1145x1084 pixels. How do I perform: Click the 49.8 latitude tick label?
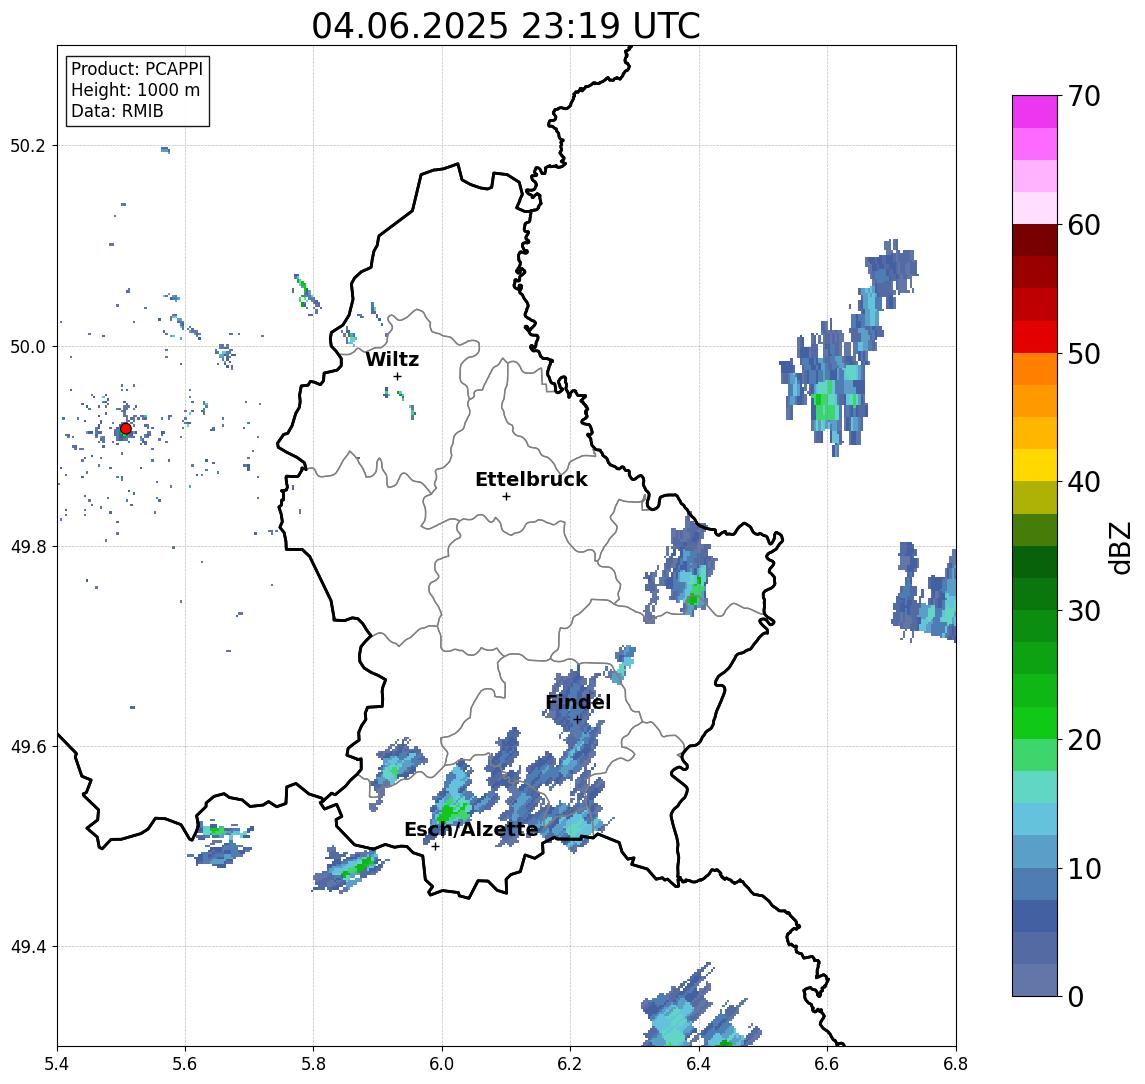(x=28, y=546)
